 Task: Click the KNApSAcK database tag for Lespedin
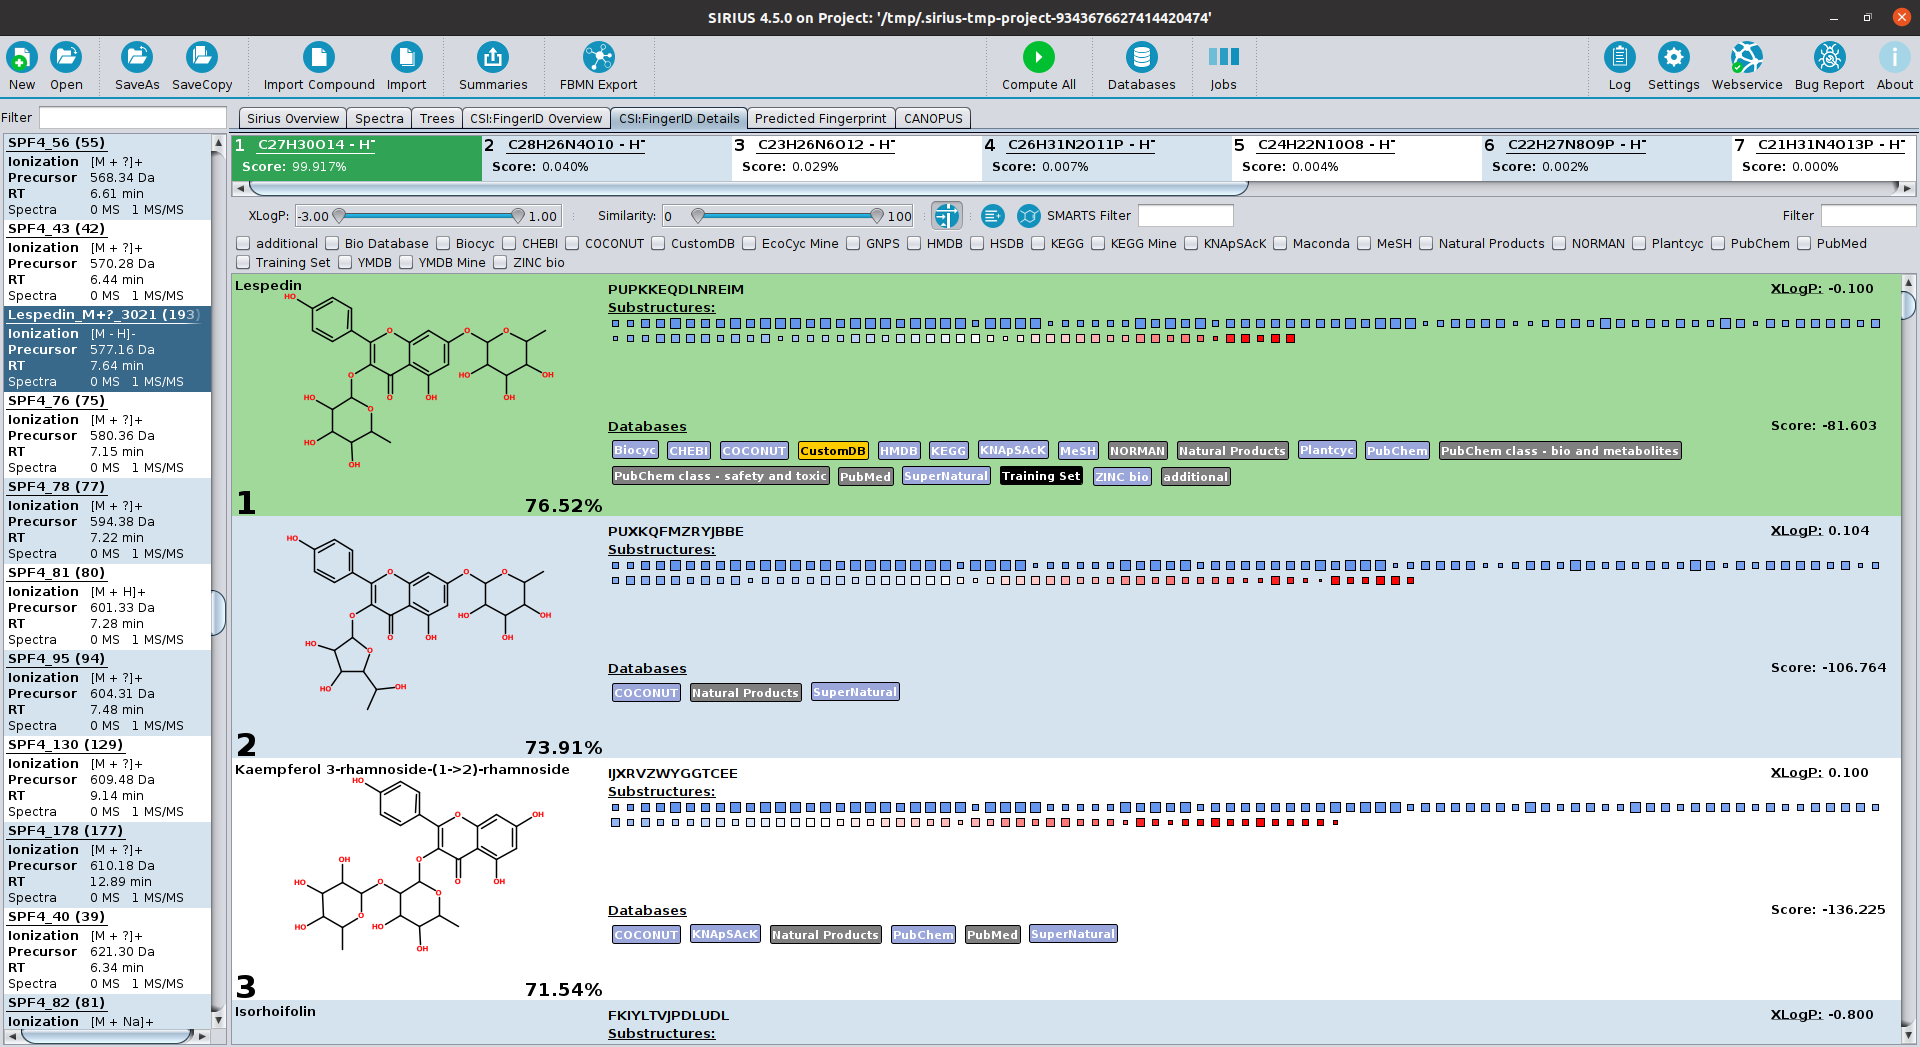point(1012,451)
